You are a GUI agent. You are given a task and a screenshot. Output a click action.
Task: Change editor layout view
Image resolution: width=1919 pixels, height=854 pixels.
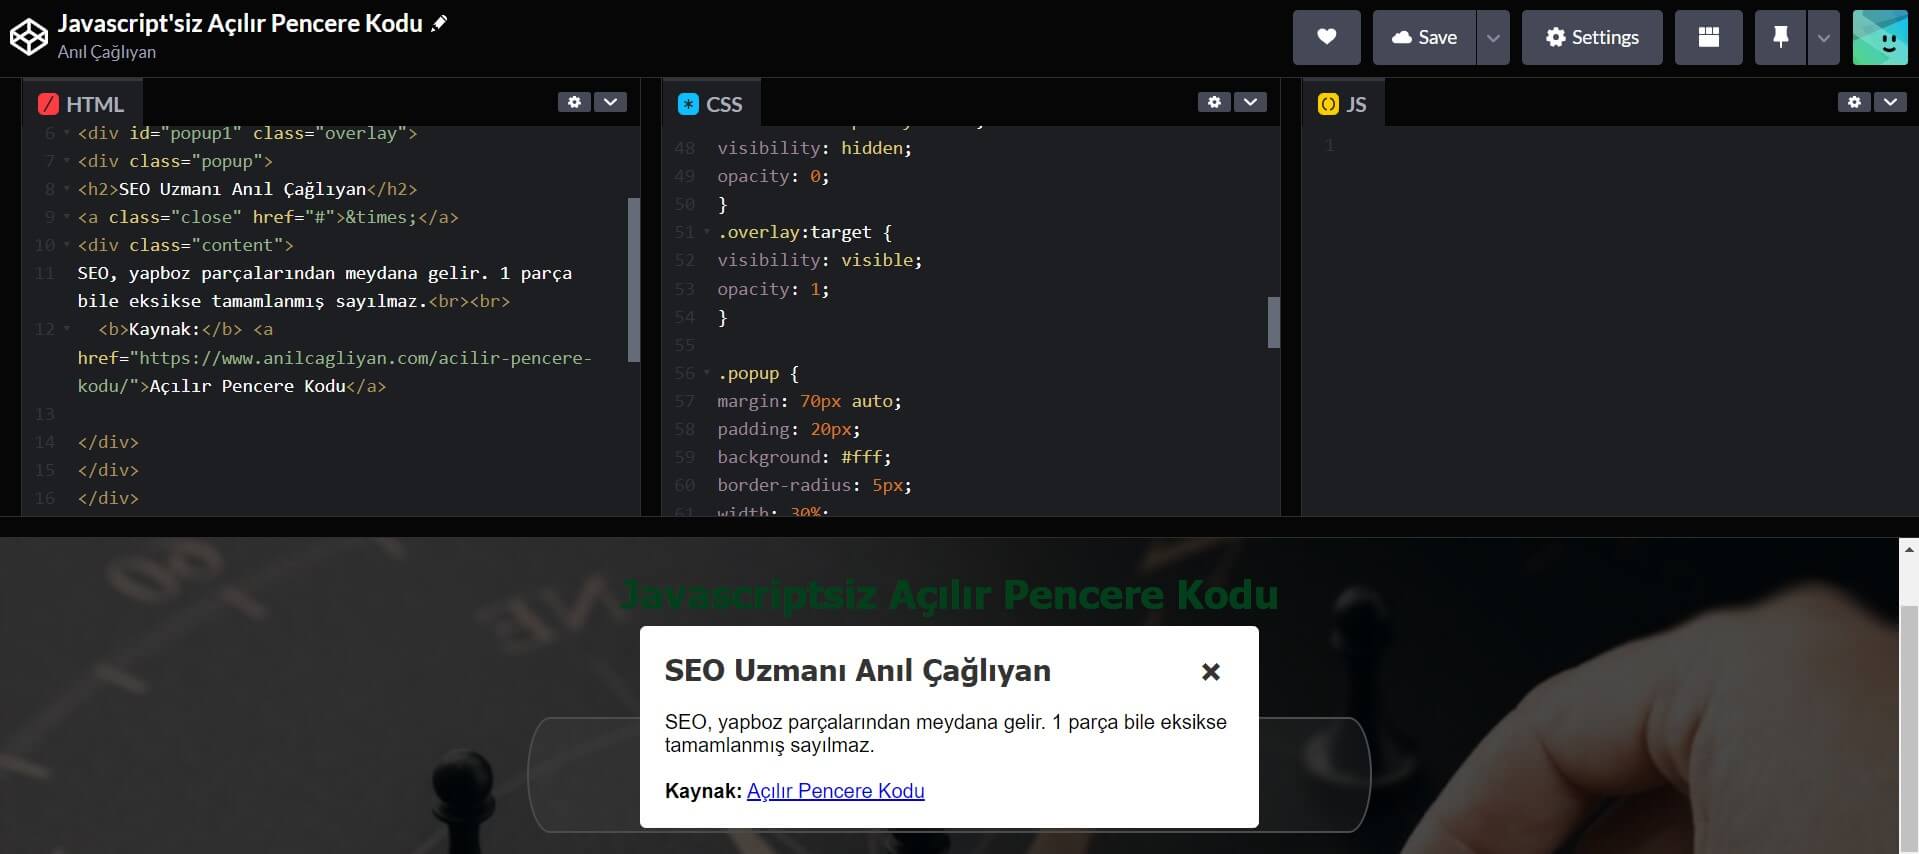tap(1708, 37)
